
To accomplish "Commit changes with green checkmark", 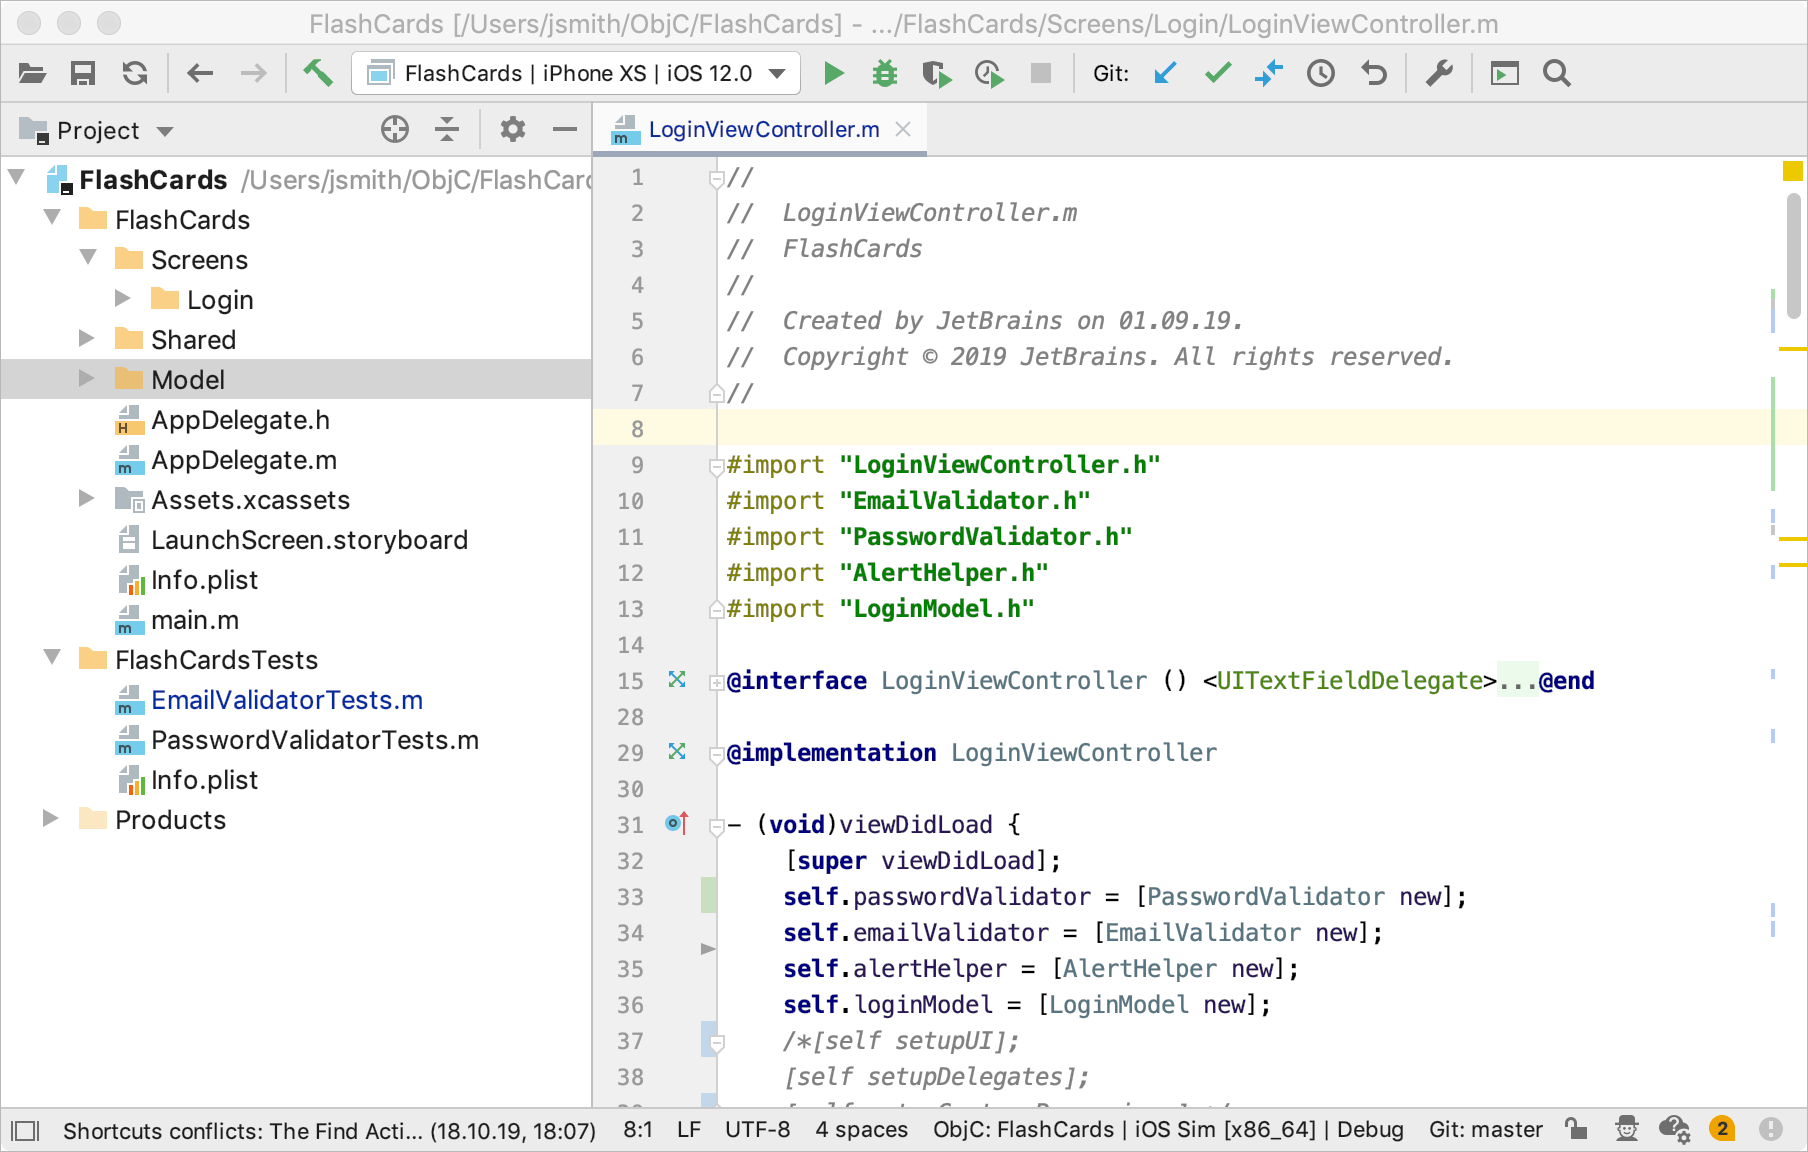I will click(x=1217, y=73).
